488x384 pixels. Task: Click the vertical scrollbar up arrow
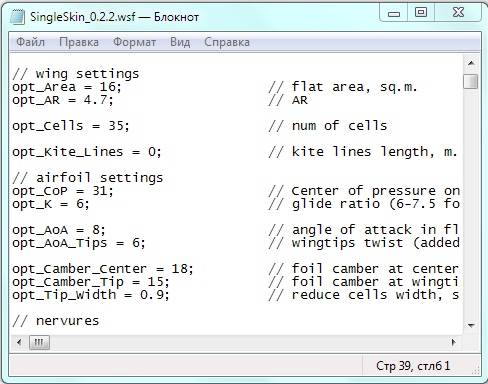471,63
